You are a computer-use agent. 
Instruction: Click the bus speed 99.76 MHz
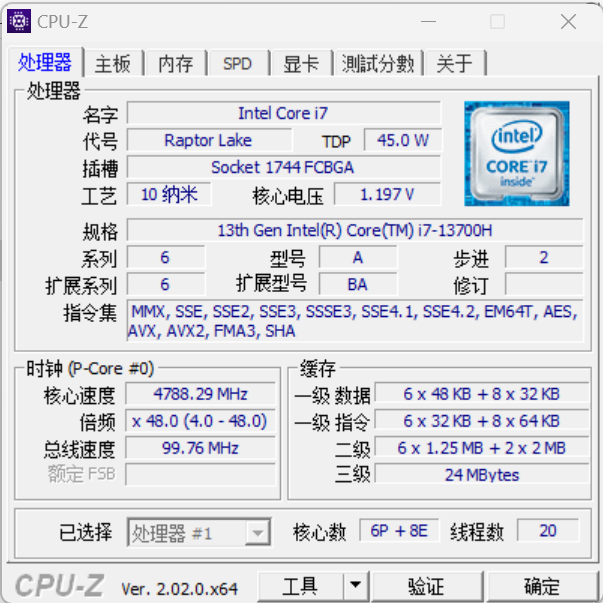(x=200, y=448)
